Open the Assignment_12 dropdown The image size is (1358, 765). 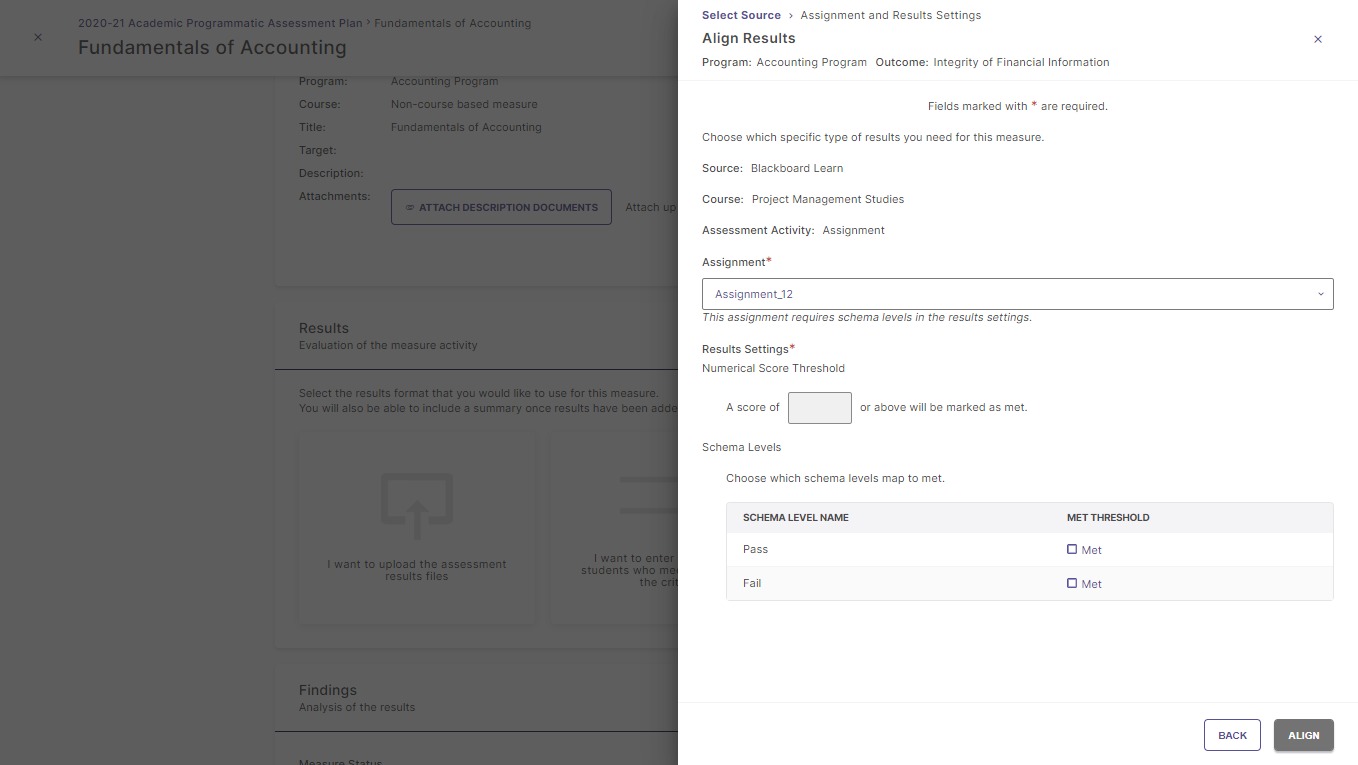pos(1017,294)
